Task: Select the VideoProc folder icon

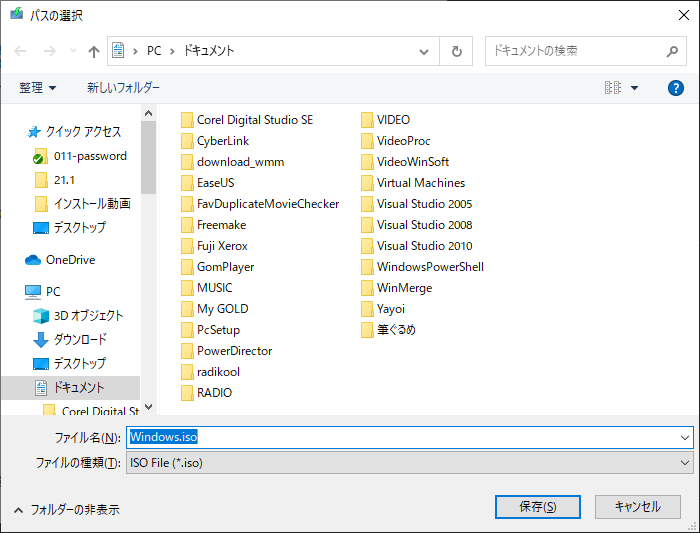Action: [367, 141]
